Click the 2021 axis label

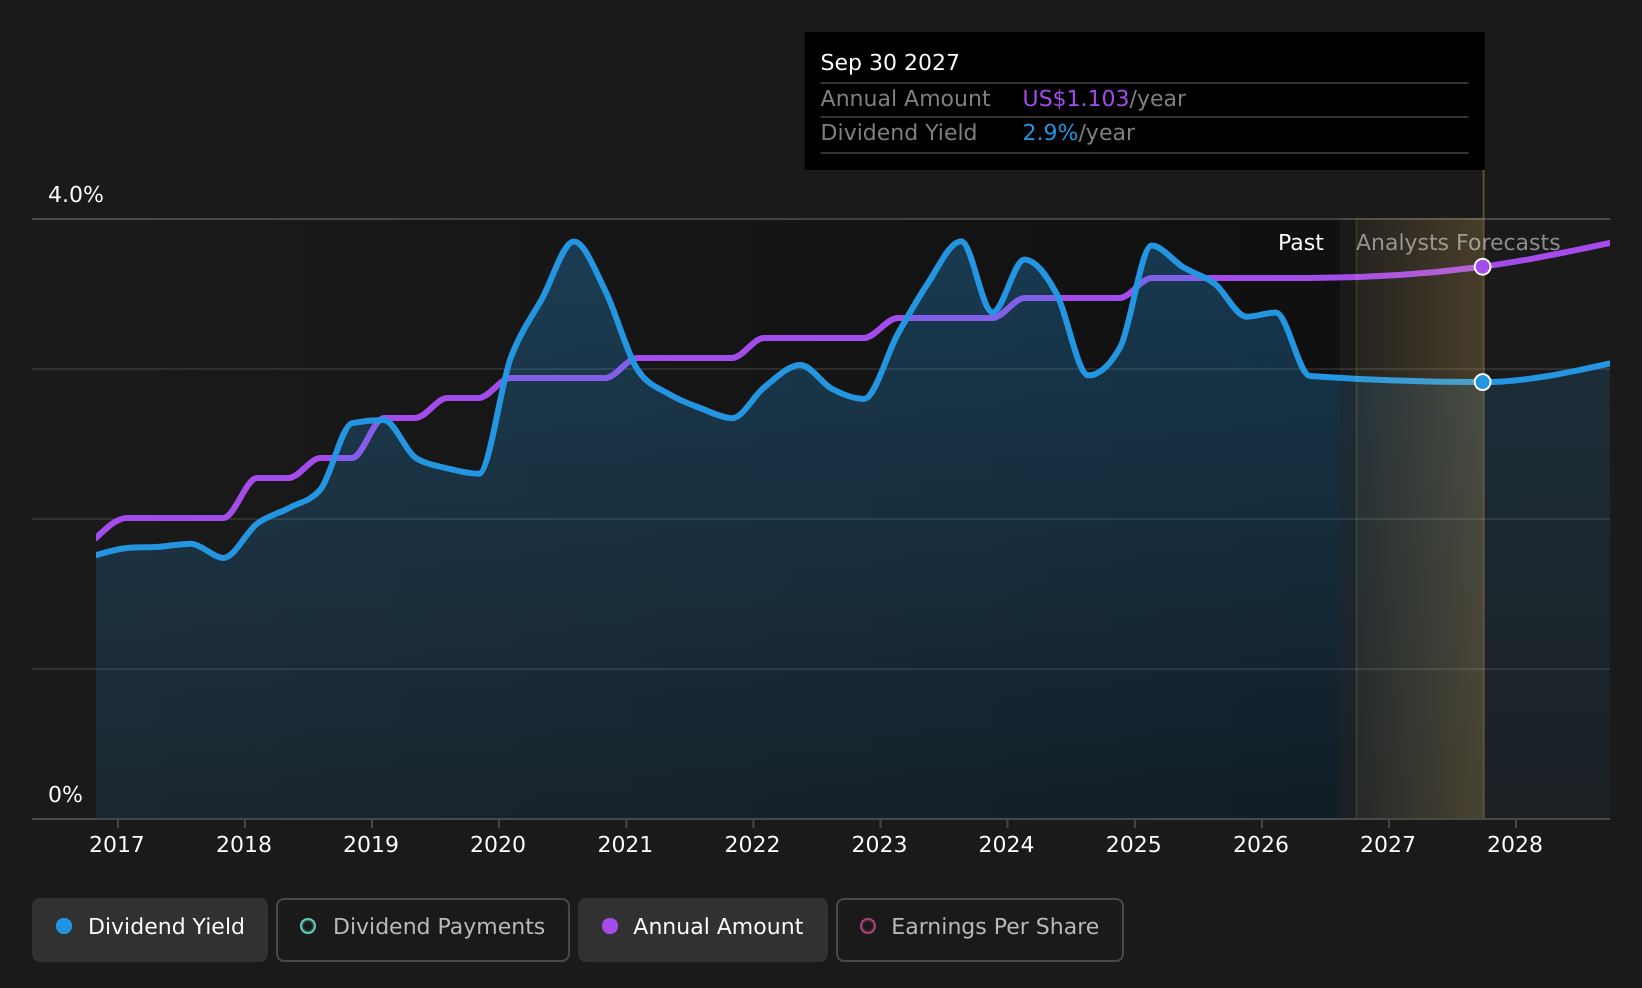click(625, 845)
